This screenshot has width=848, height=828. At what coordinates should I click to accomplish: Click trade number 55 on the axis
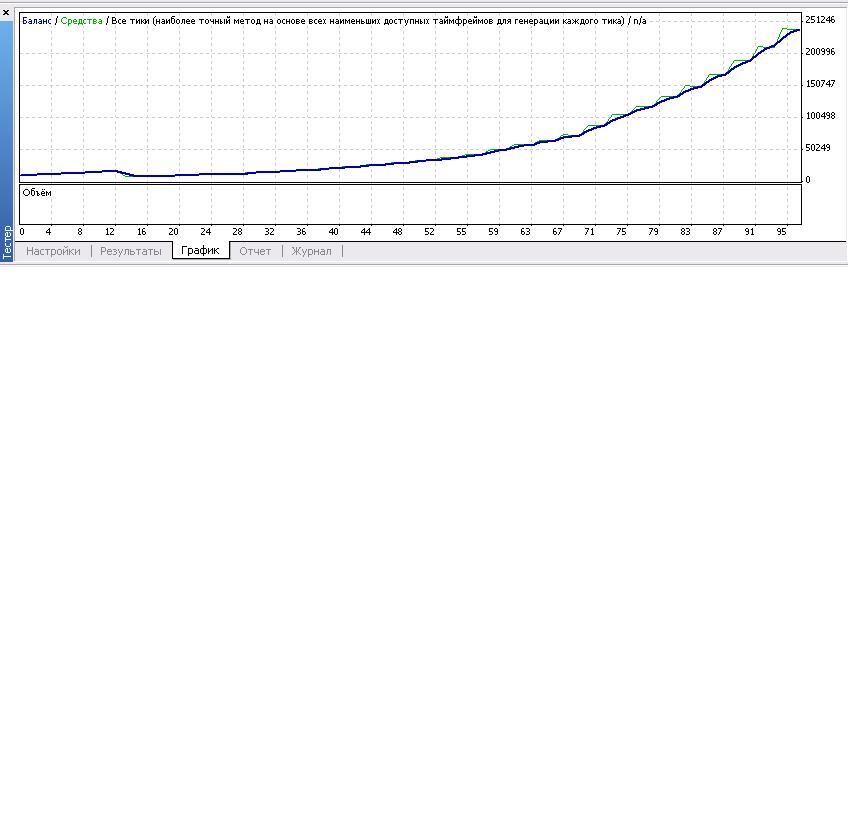pos(461,232)
